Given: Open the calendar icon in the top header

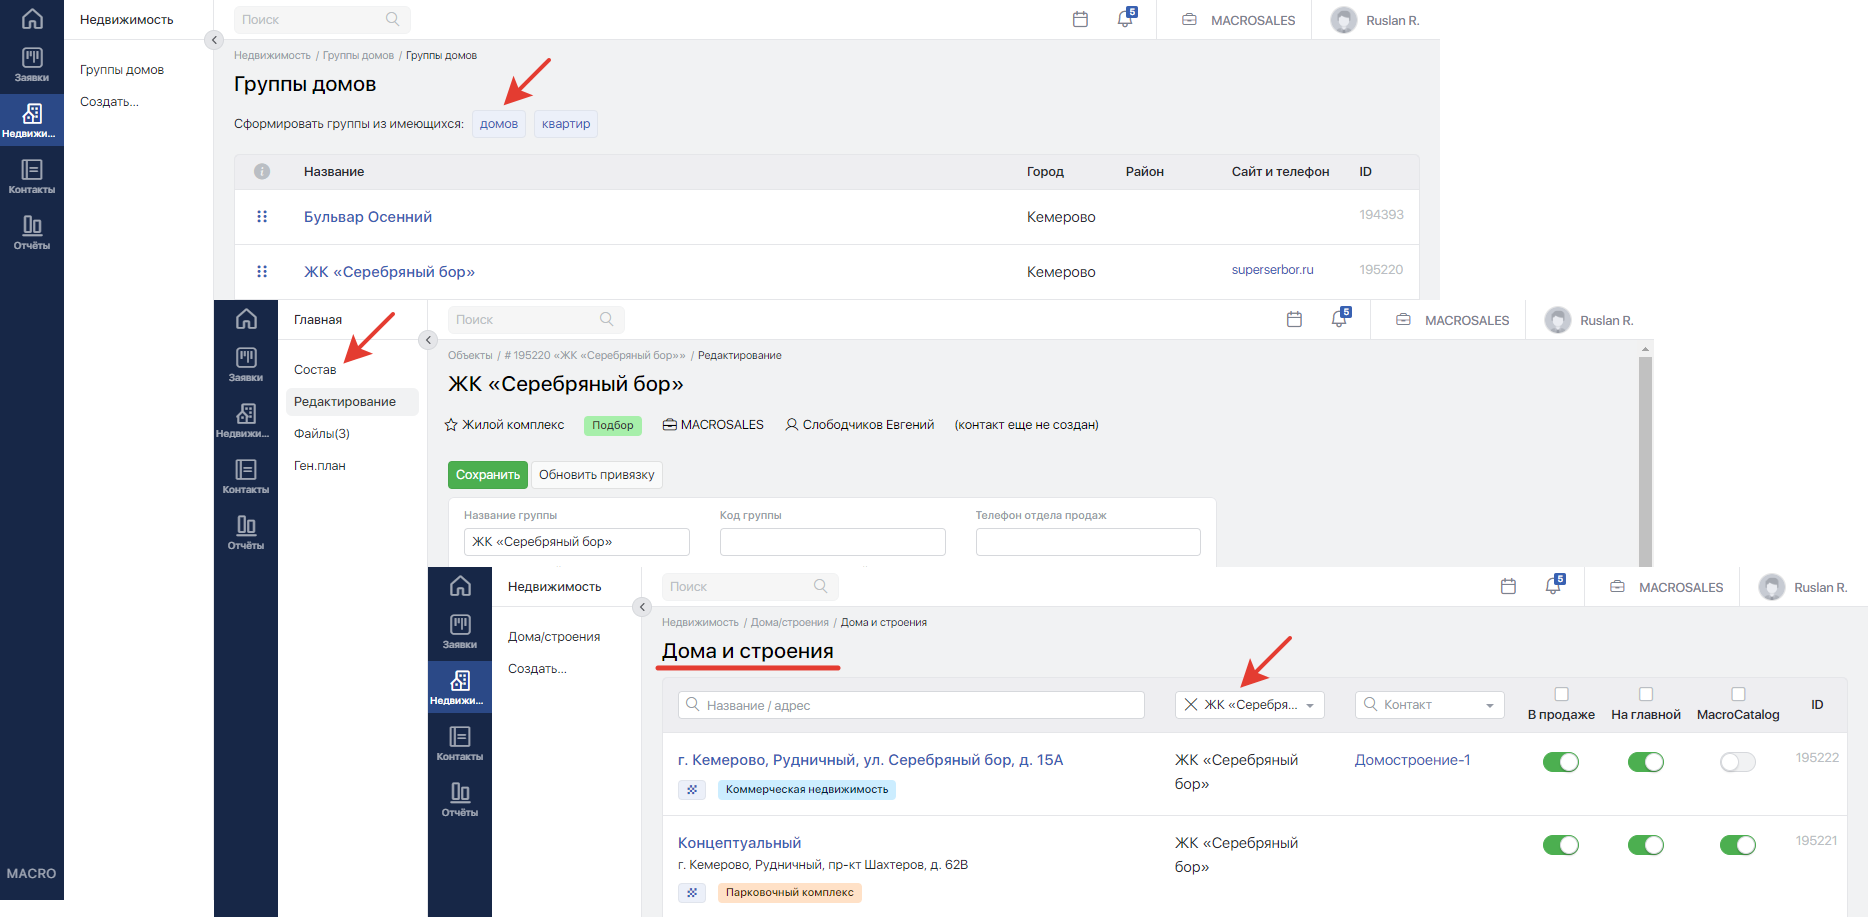Looking at the screenshot, I should [x=1080, y=19].
